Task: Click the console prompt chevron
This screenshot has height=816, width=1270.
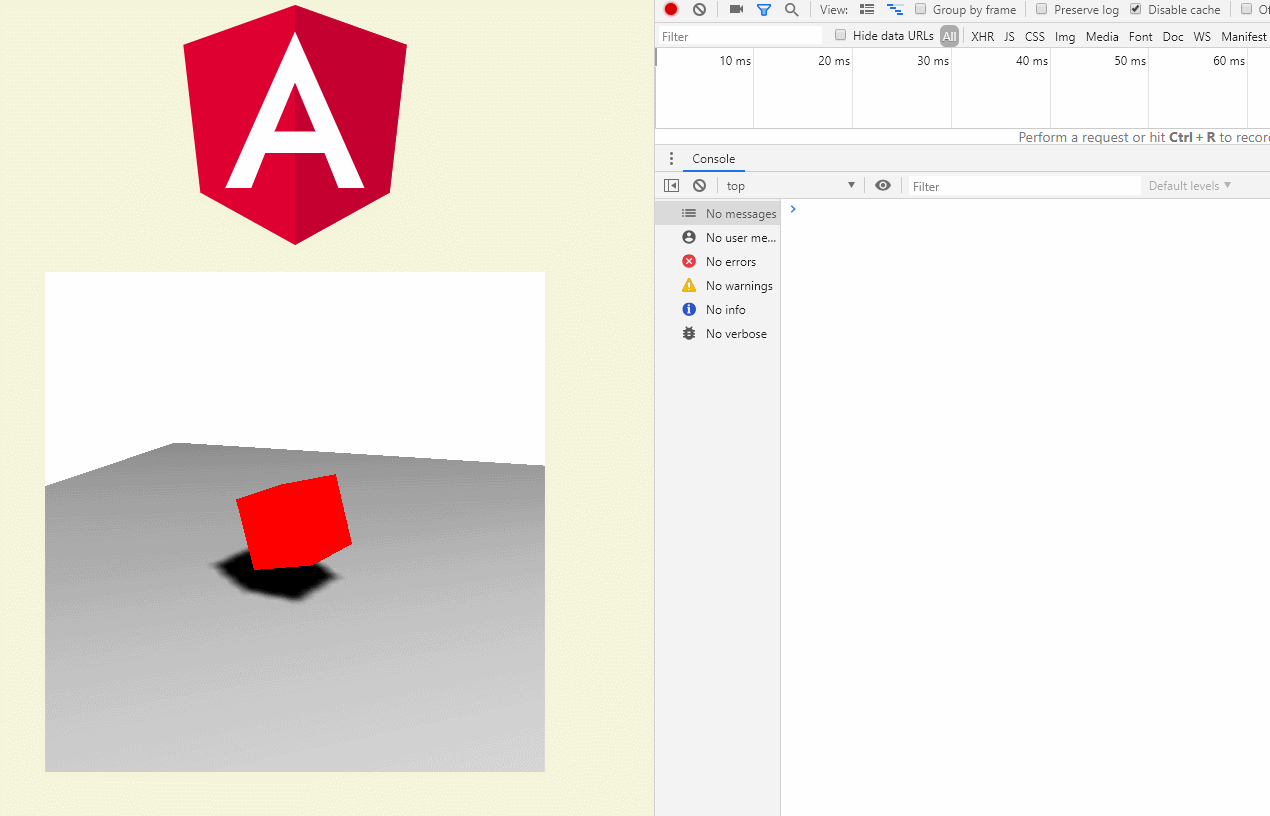Action: coord(793,209)
